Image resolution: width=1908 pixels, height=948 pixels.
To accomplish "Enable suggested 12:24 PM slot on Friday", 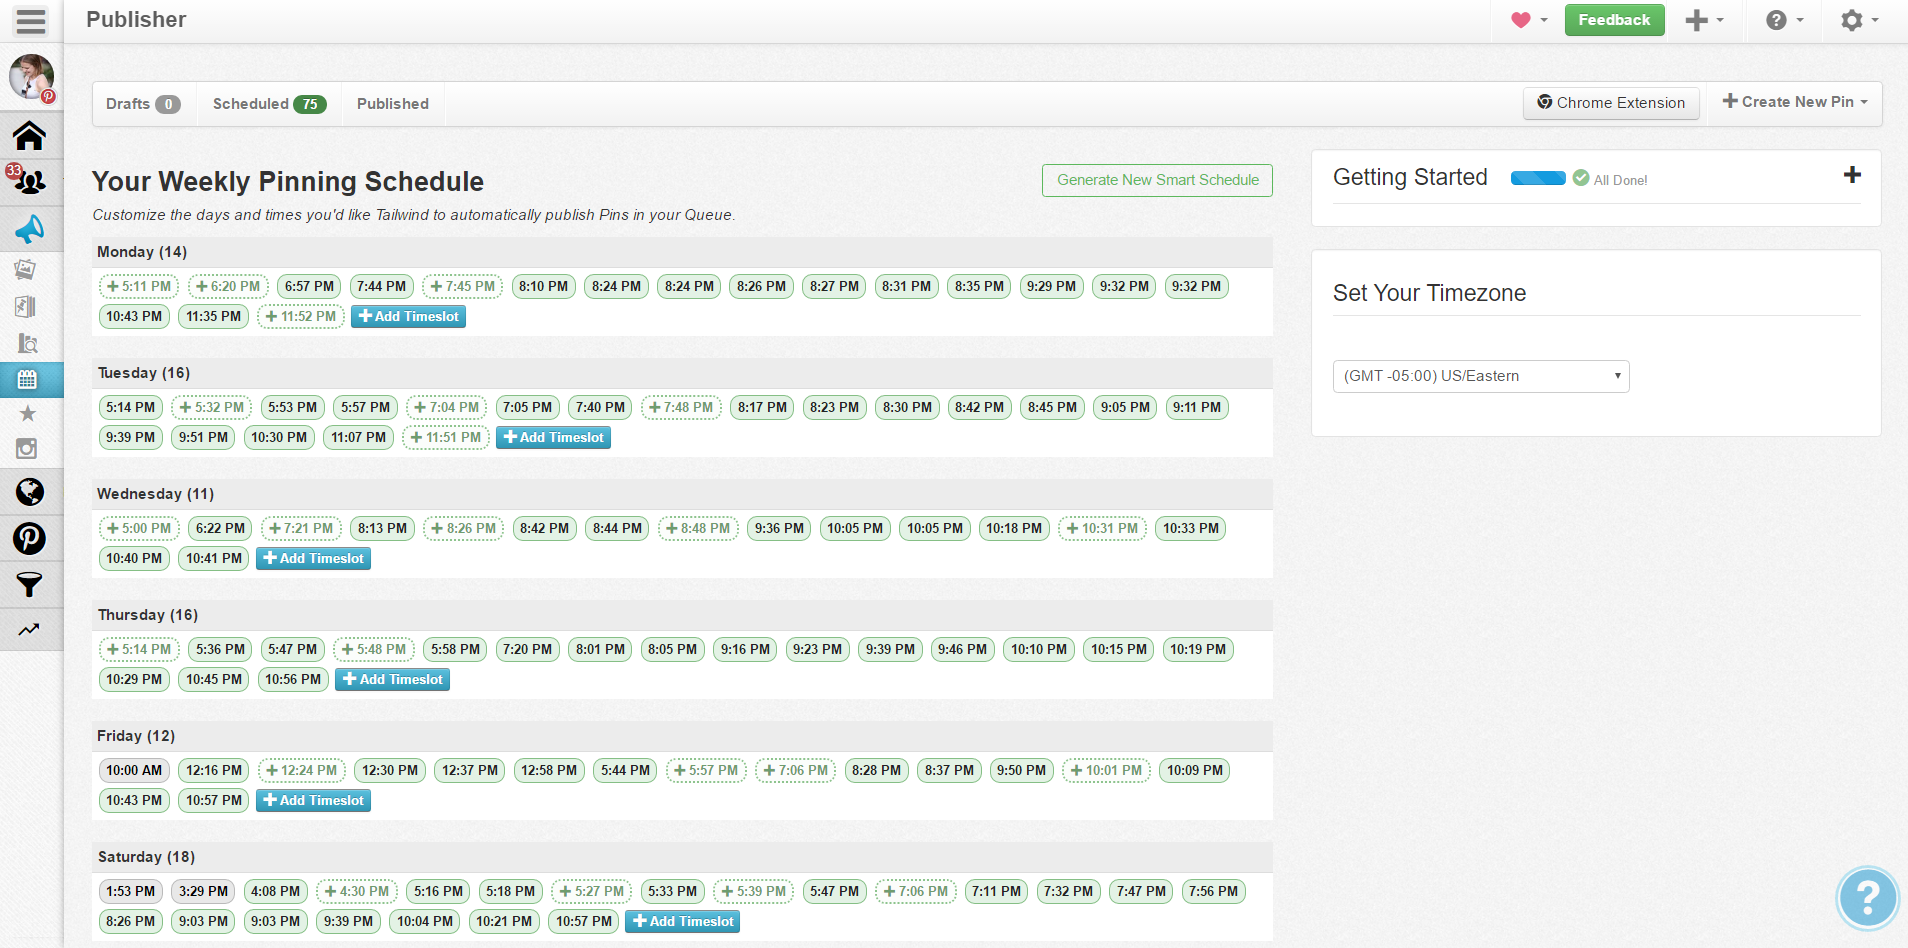I will pos(302,770).
